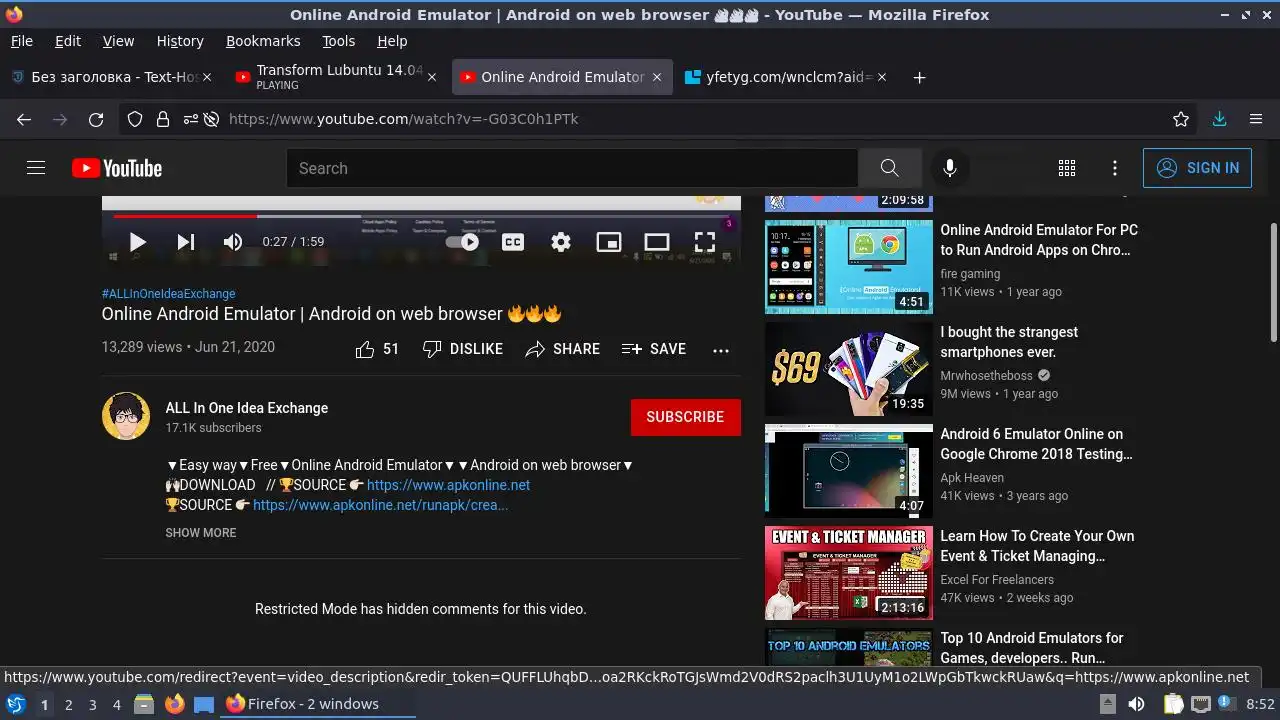The height and width of the screenshot is (720, 1280).
Task: Open the Tools menu
Action: tap(339, 41)
